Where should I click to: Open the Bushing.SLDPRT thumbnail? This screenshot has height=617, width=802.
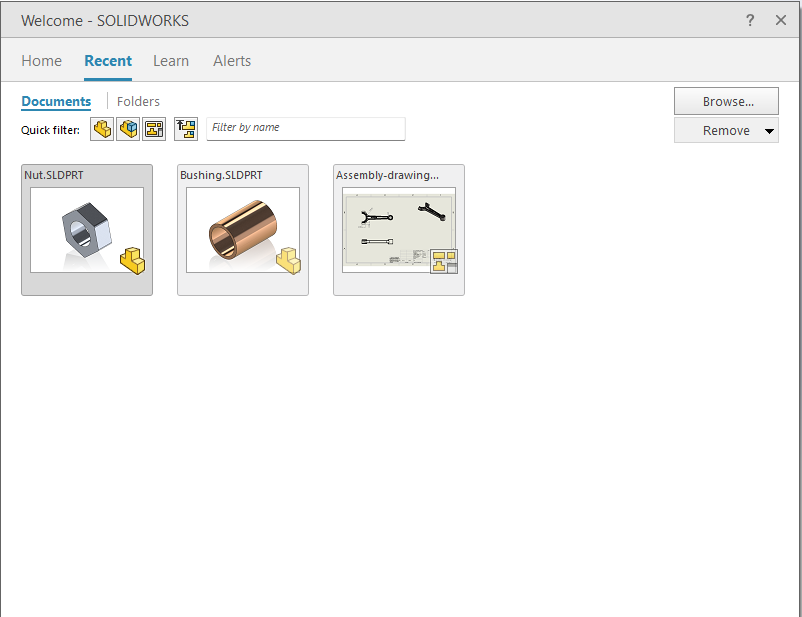[243, 230]
